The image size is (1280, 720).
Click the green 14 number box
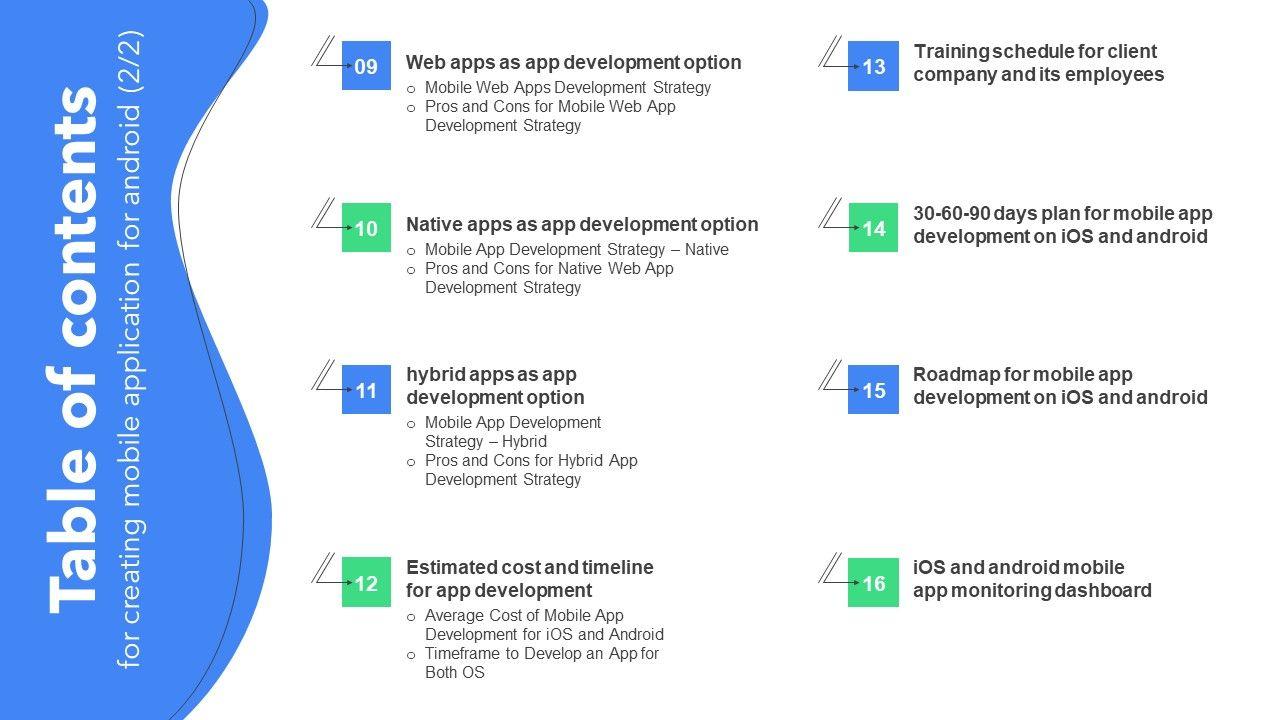tap(873, 228)
